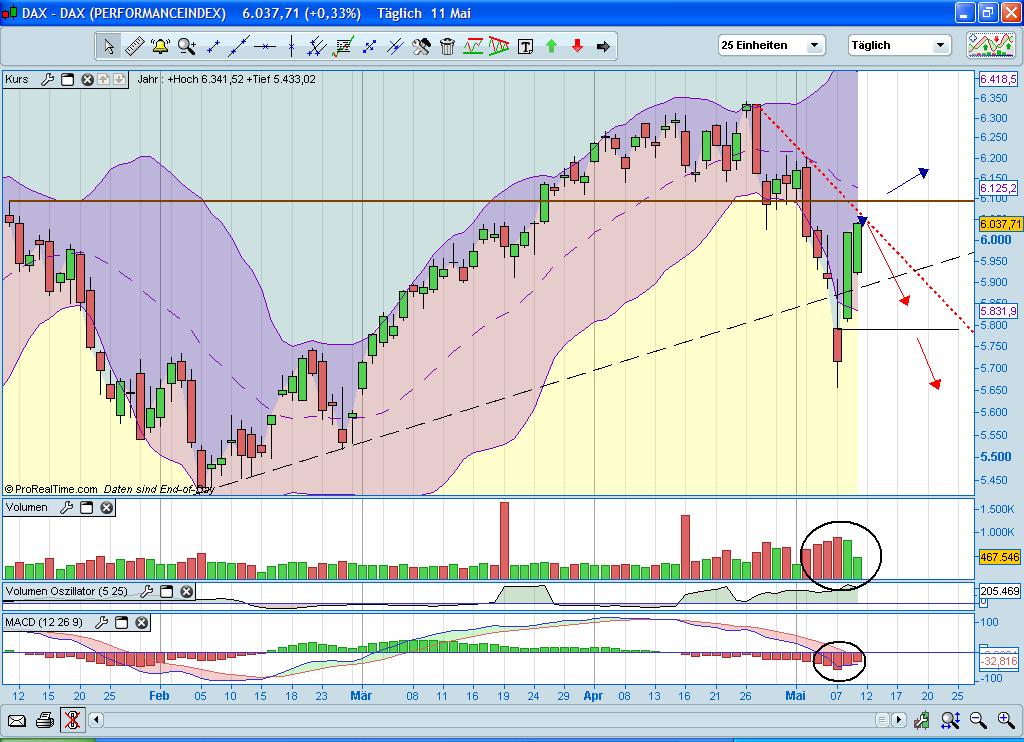Click the scroll right arrow of the time scrollbar
1024x742 pixels.
click(899, 720)
